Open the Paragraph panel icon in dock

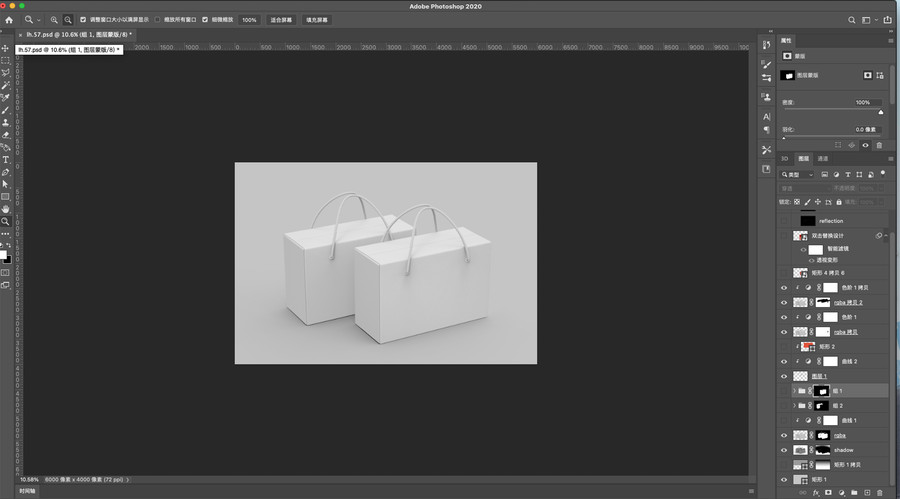(x=766, y=130)
